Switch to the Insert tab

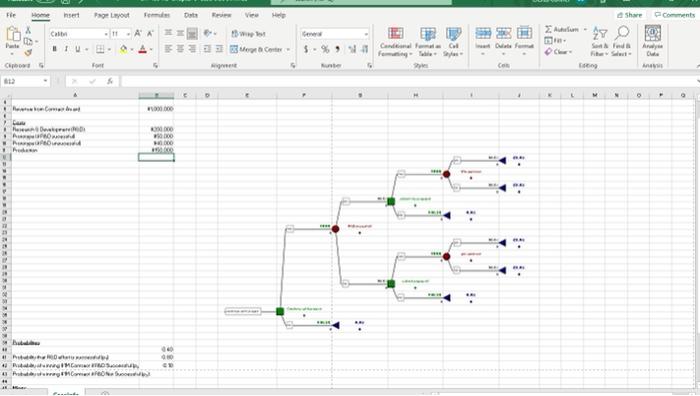pos(71,15)
